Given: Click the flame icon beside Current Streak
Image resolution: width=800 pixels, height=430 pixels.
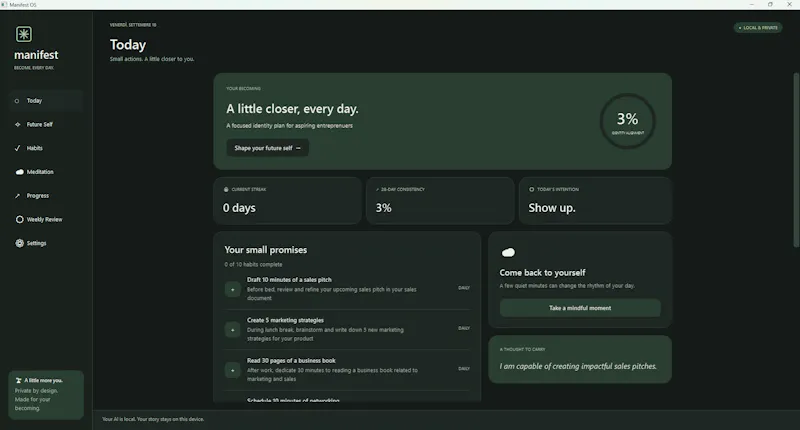Looking at the screenshot, I should pyautogui.click(x=226, y=189).
